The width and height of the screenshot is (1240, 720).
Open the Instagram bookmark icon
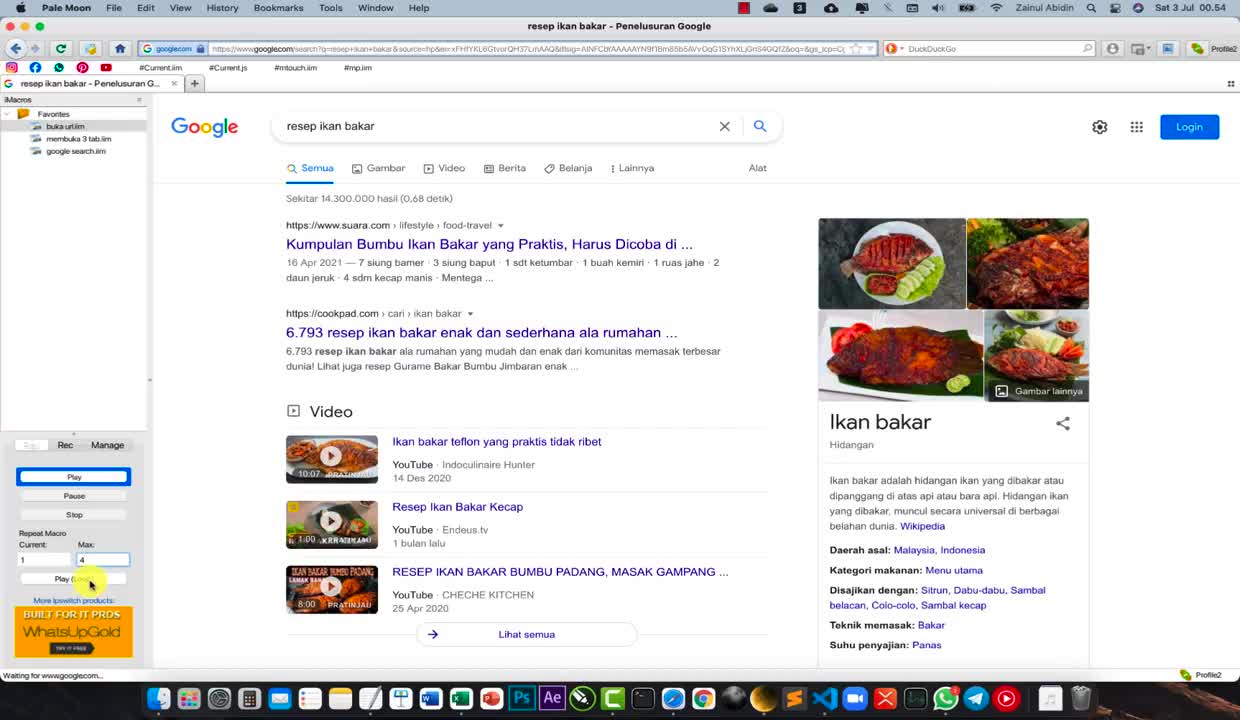pyautogui.click(x=12, y=68)
